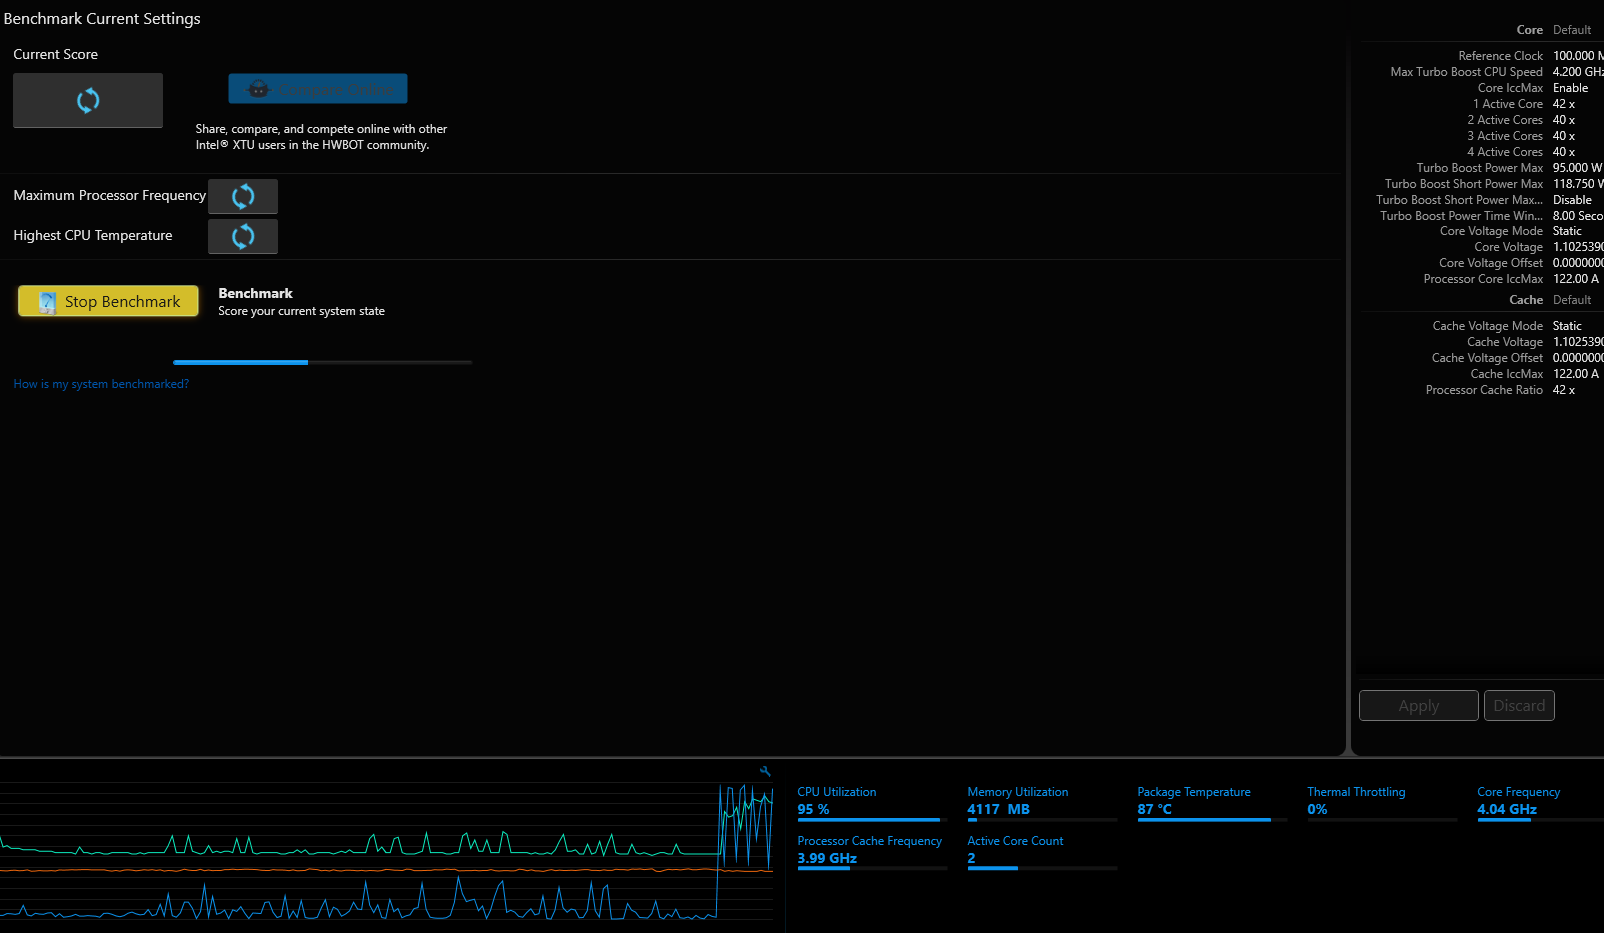This screenshot has width=1604, height=933.
Task: Click the Current Score refresh spinner box
Action: click(x=88, y=100)
